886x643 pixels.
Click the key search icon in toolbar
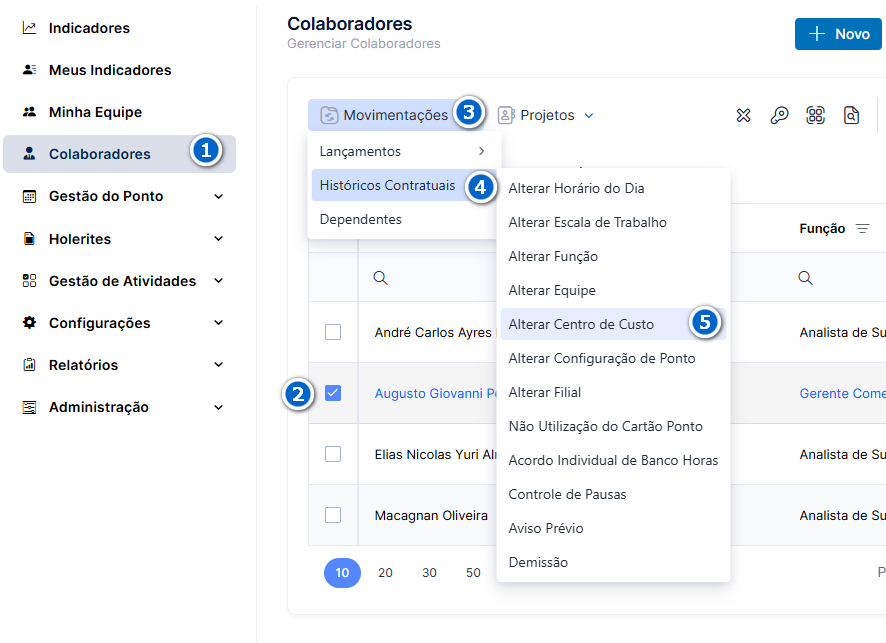(x=779, y=115)
